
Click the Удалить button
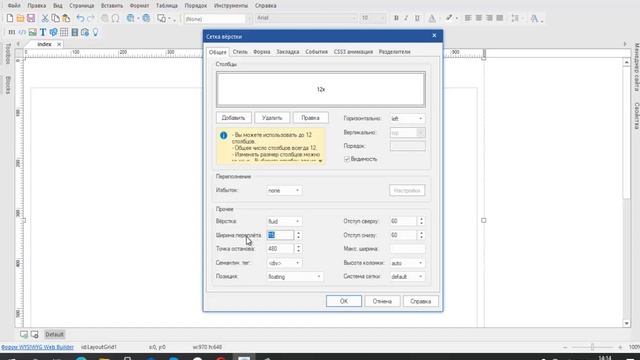click(x=272, y=118)
